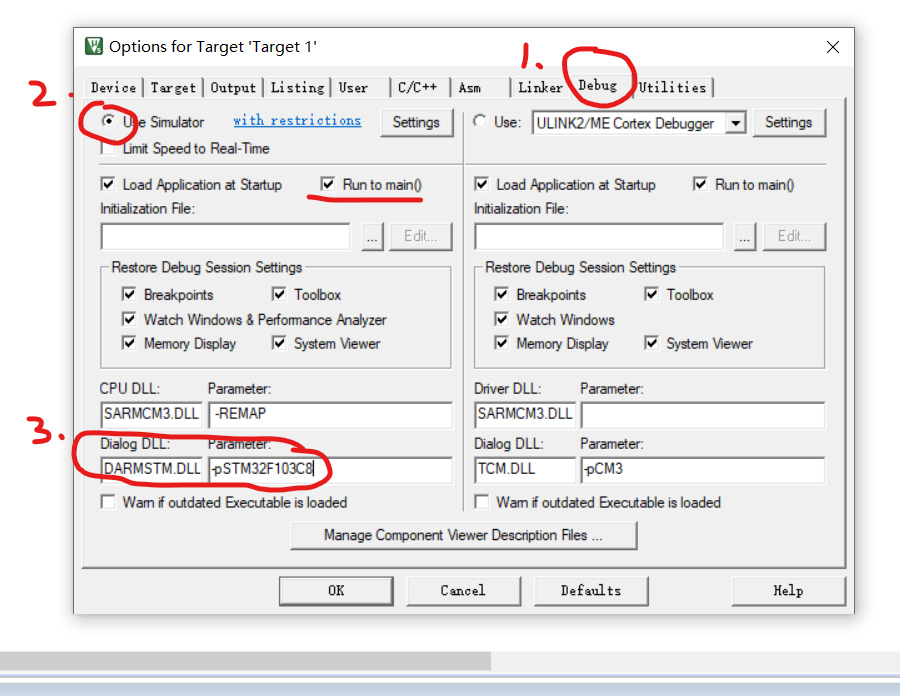Toggle debugger System Viewer checkbox
The width and height of the screenshot is (900, 696).
coord(651,343)
